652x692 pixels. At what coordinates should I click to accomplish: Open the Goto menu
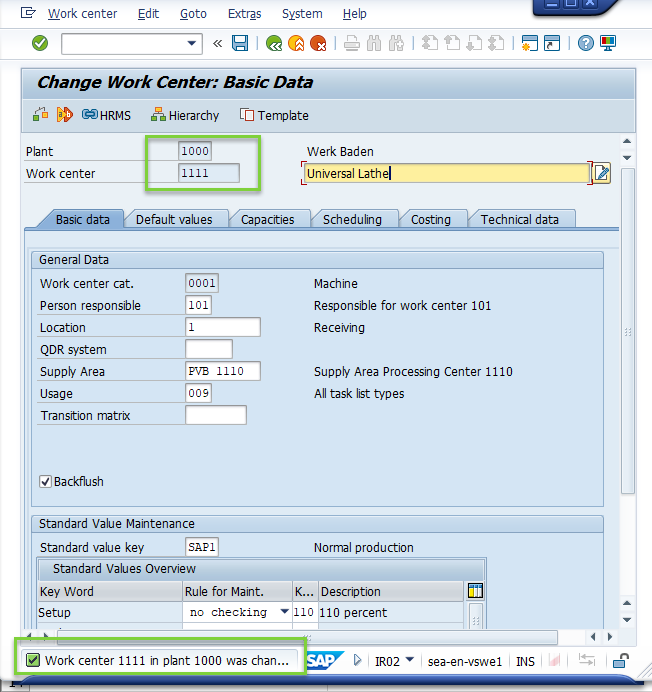point(193,14)
